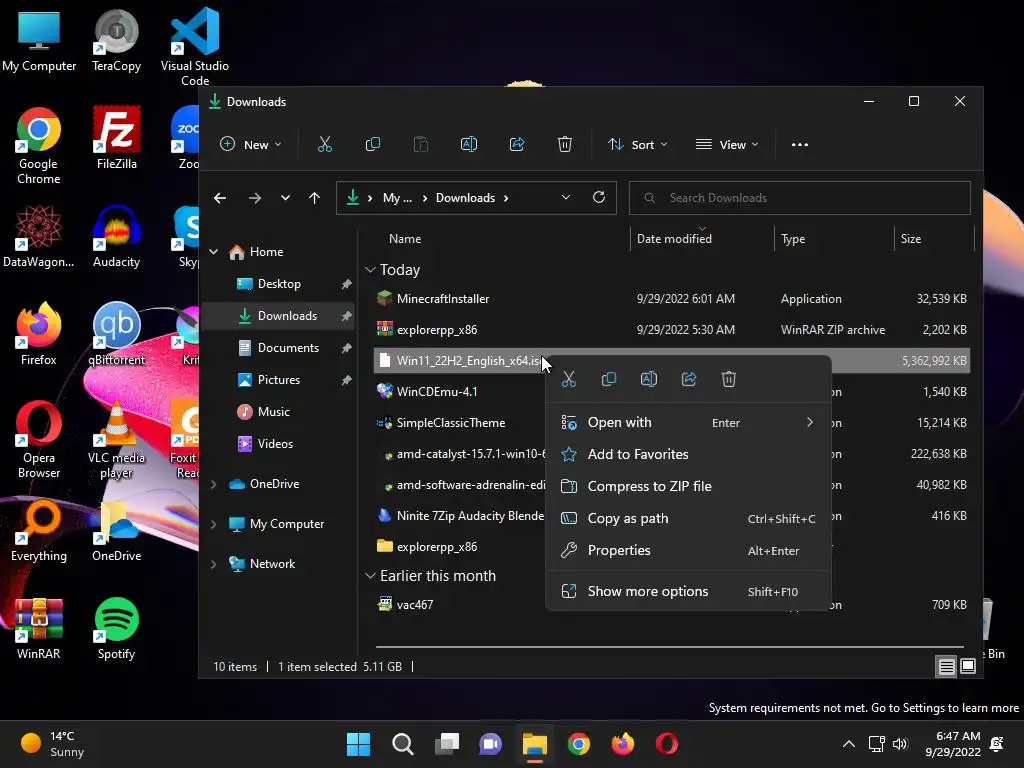Select MinecraftInstaller file
The width and height of the screenshot is (1024, 768).
pos(671,299)
